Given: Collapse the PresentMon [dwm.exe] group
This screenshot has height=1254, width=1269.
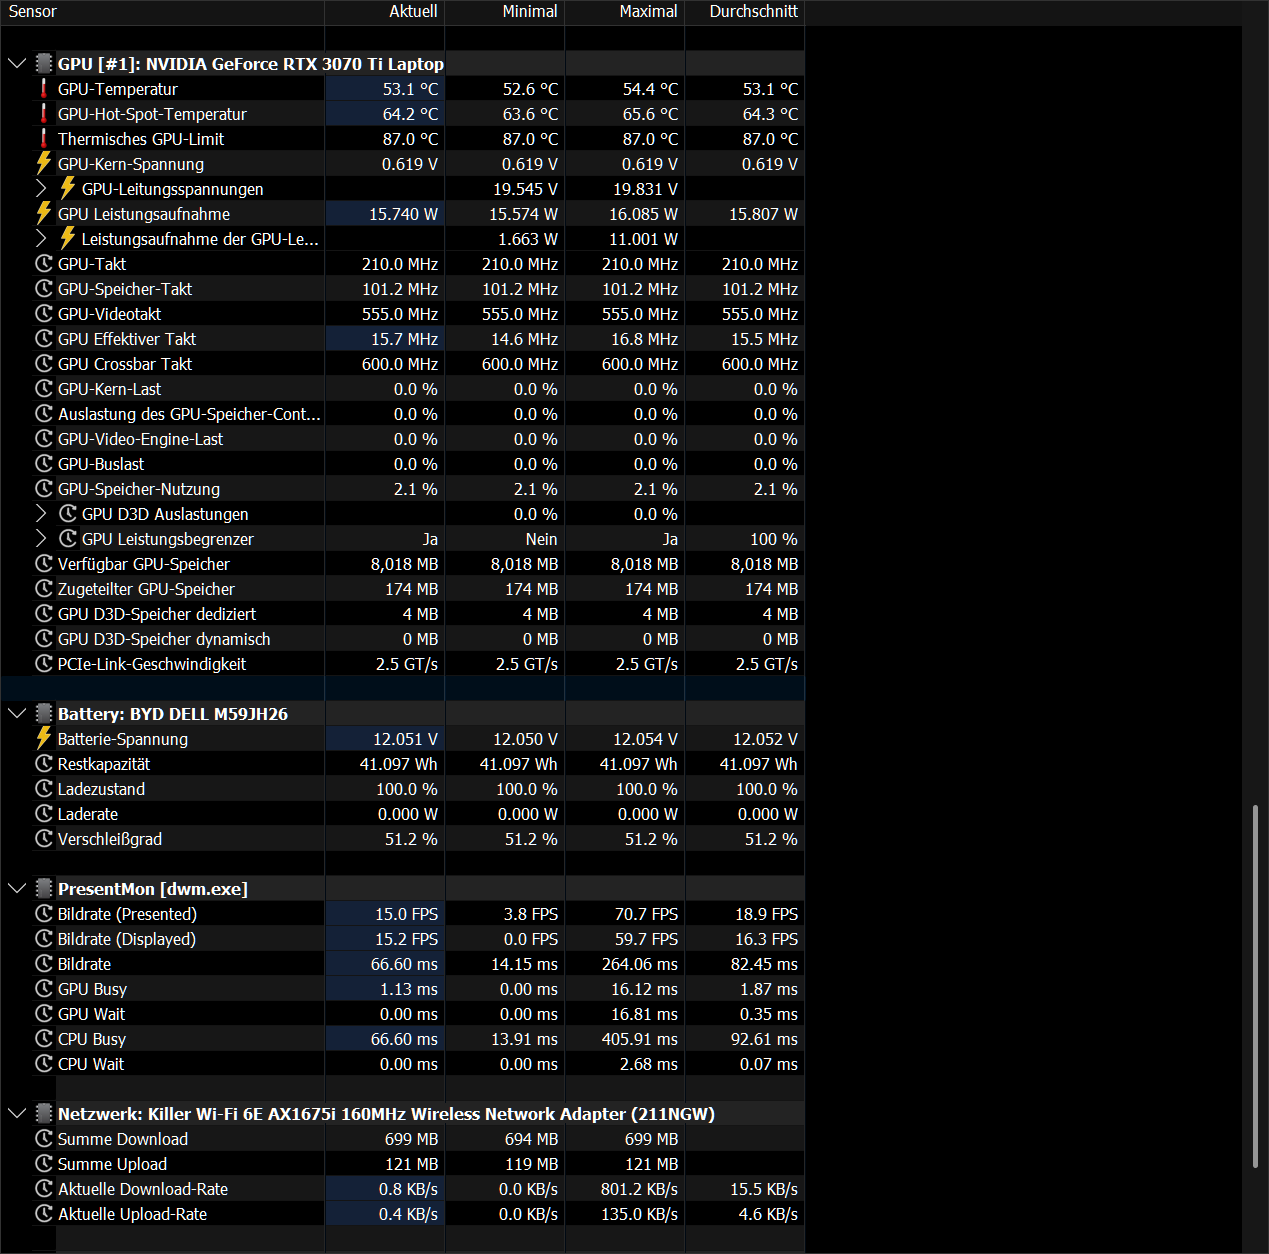Looking at the screenshot, I should (x=17, y=889).
